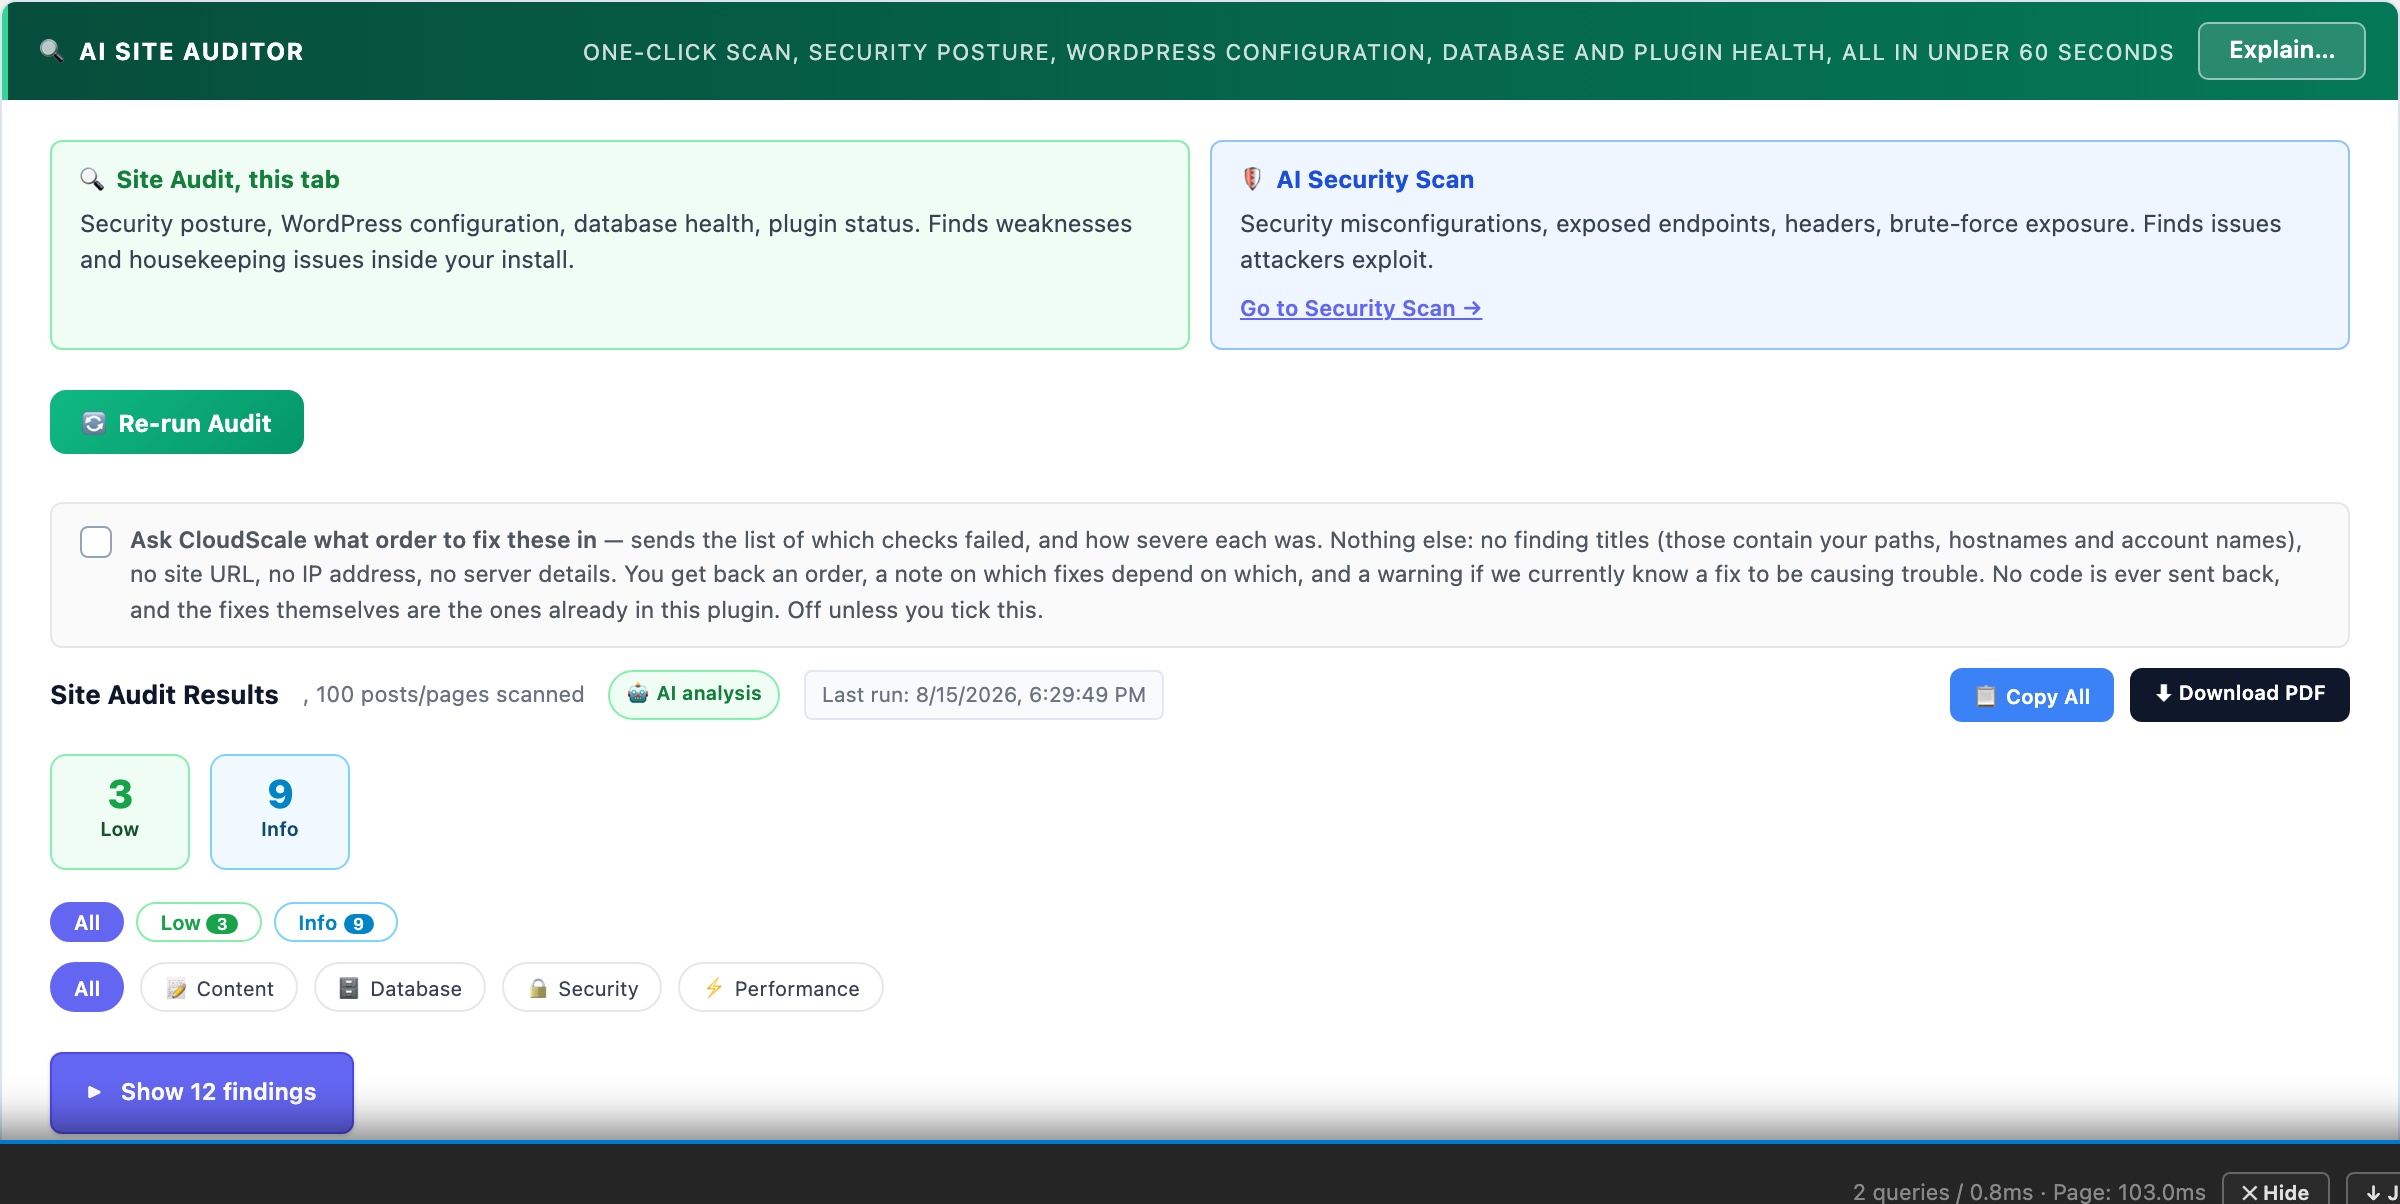Click the AI Security Scan shield icon

click(1252, 179)
